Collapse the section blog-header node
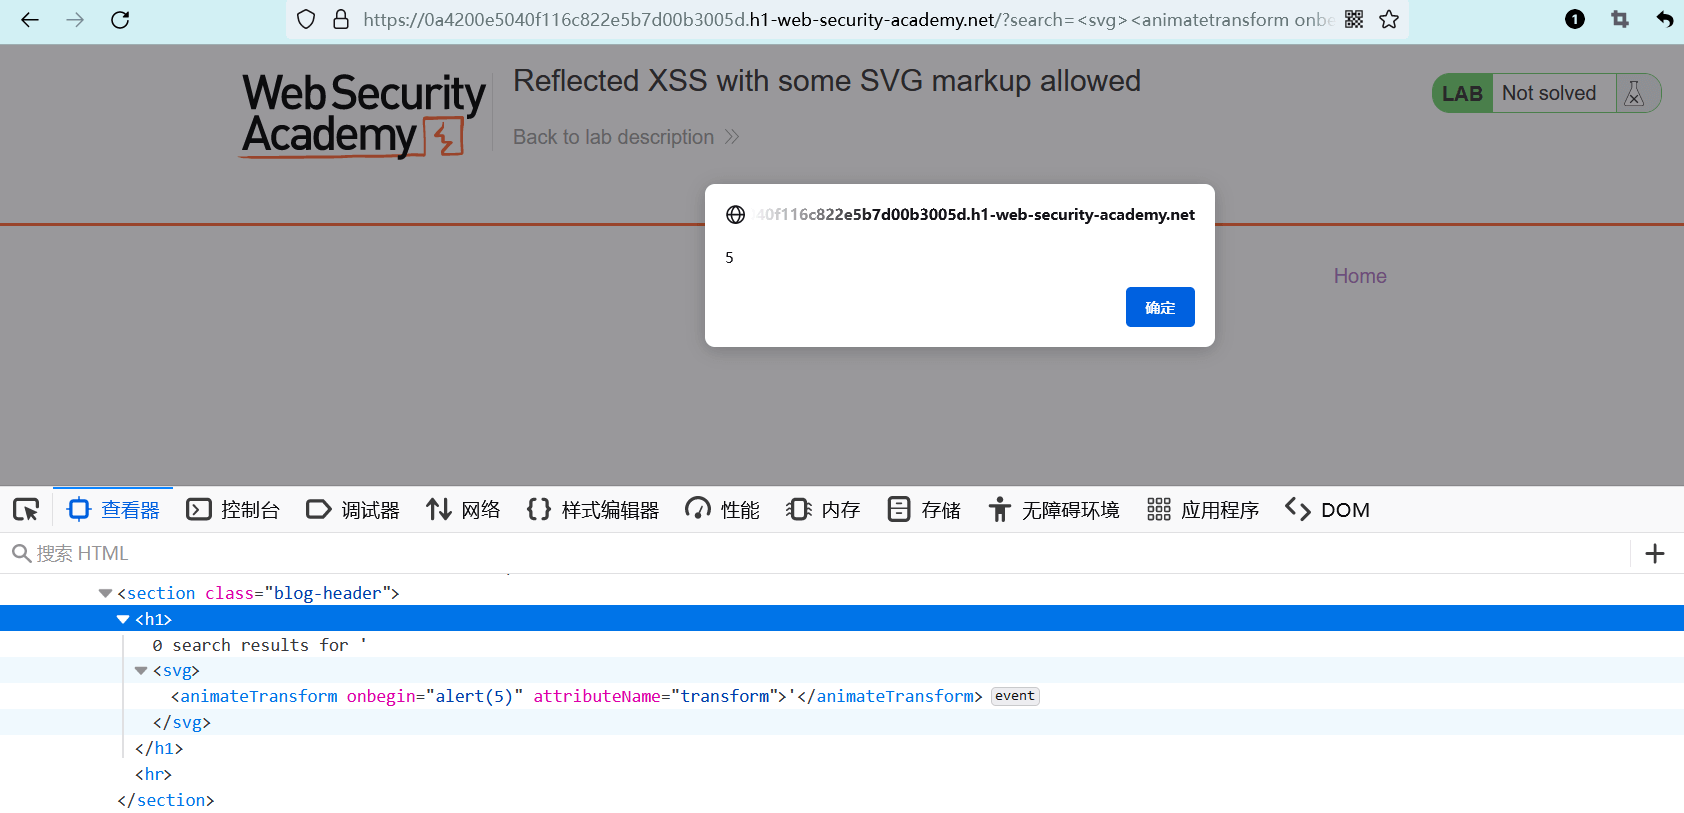 [x=105, y=593]
